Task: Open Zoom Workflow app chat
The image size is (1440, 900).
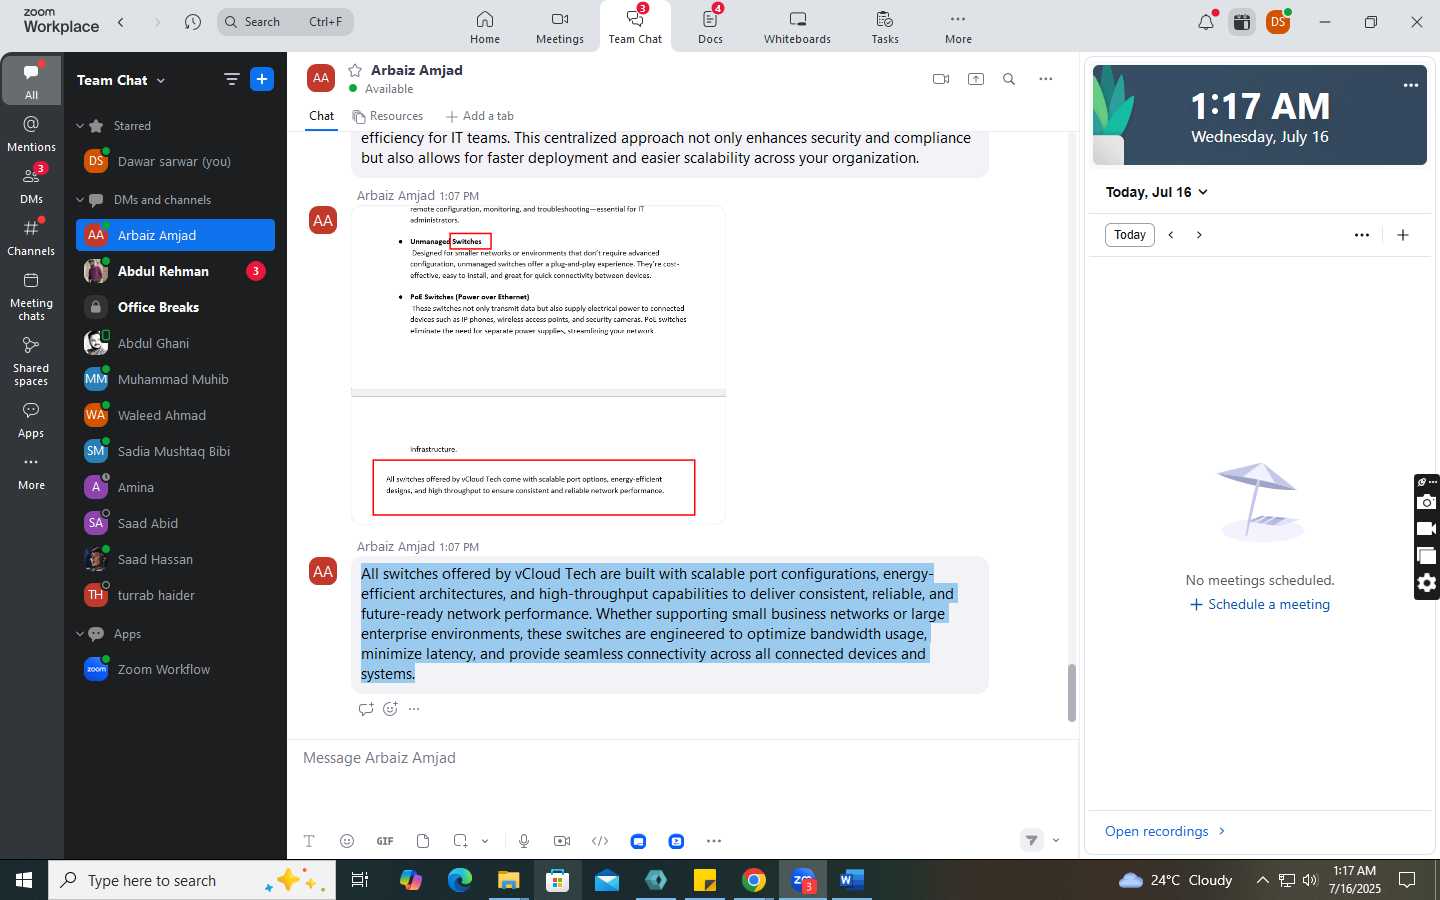Action: (175, 669)
